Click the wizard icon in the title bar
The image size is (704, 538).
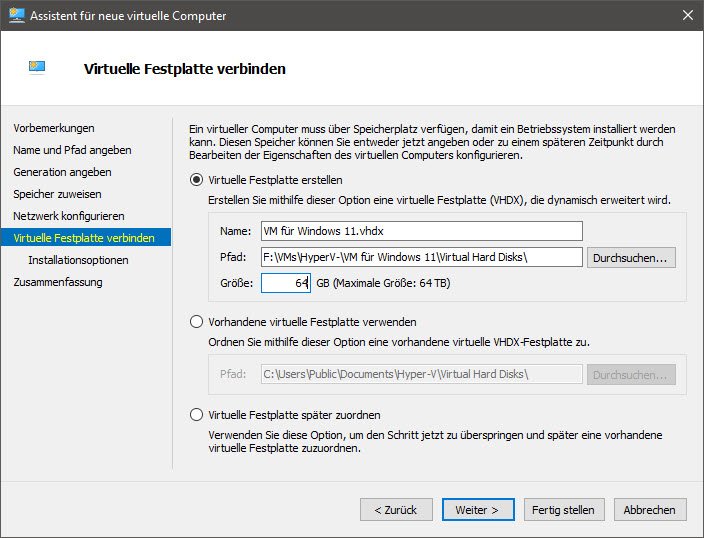[x=17, y=15]
